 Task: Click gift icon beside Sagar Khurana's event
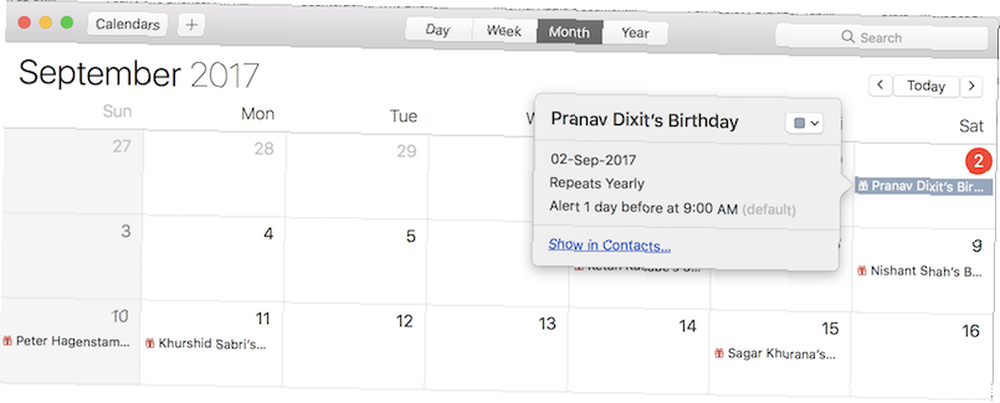719,353
